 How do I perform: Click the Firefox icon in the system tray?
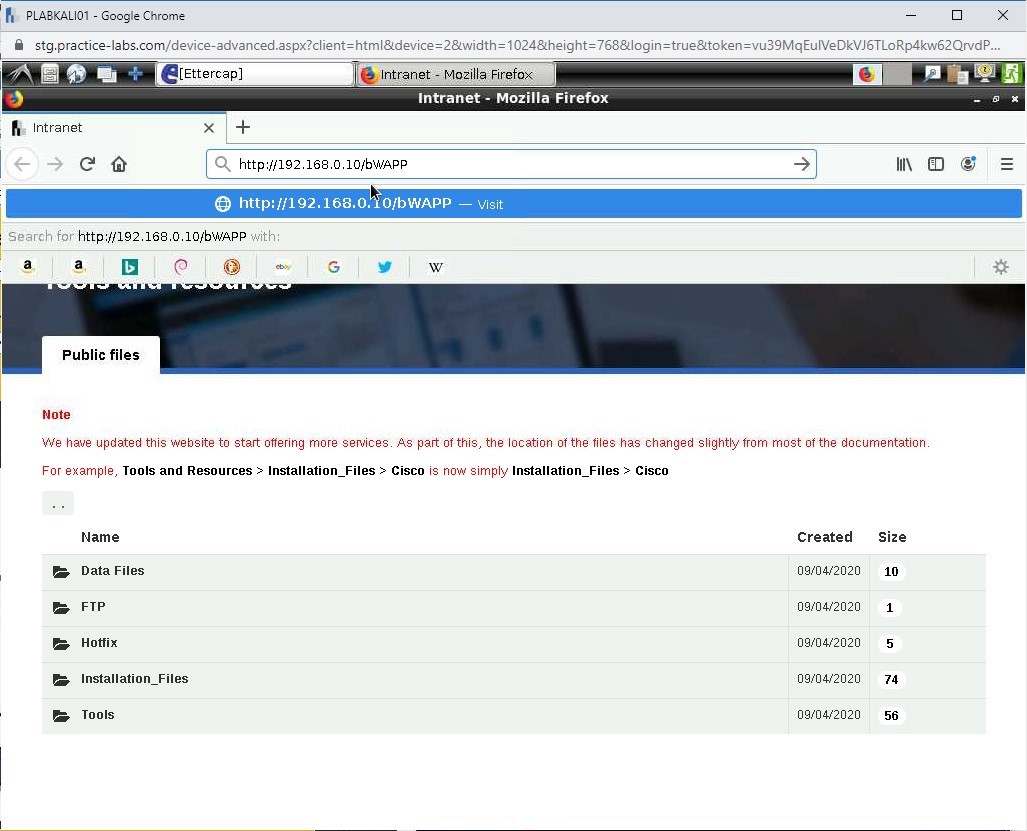[865, 74]
